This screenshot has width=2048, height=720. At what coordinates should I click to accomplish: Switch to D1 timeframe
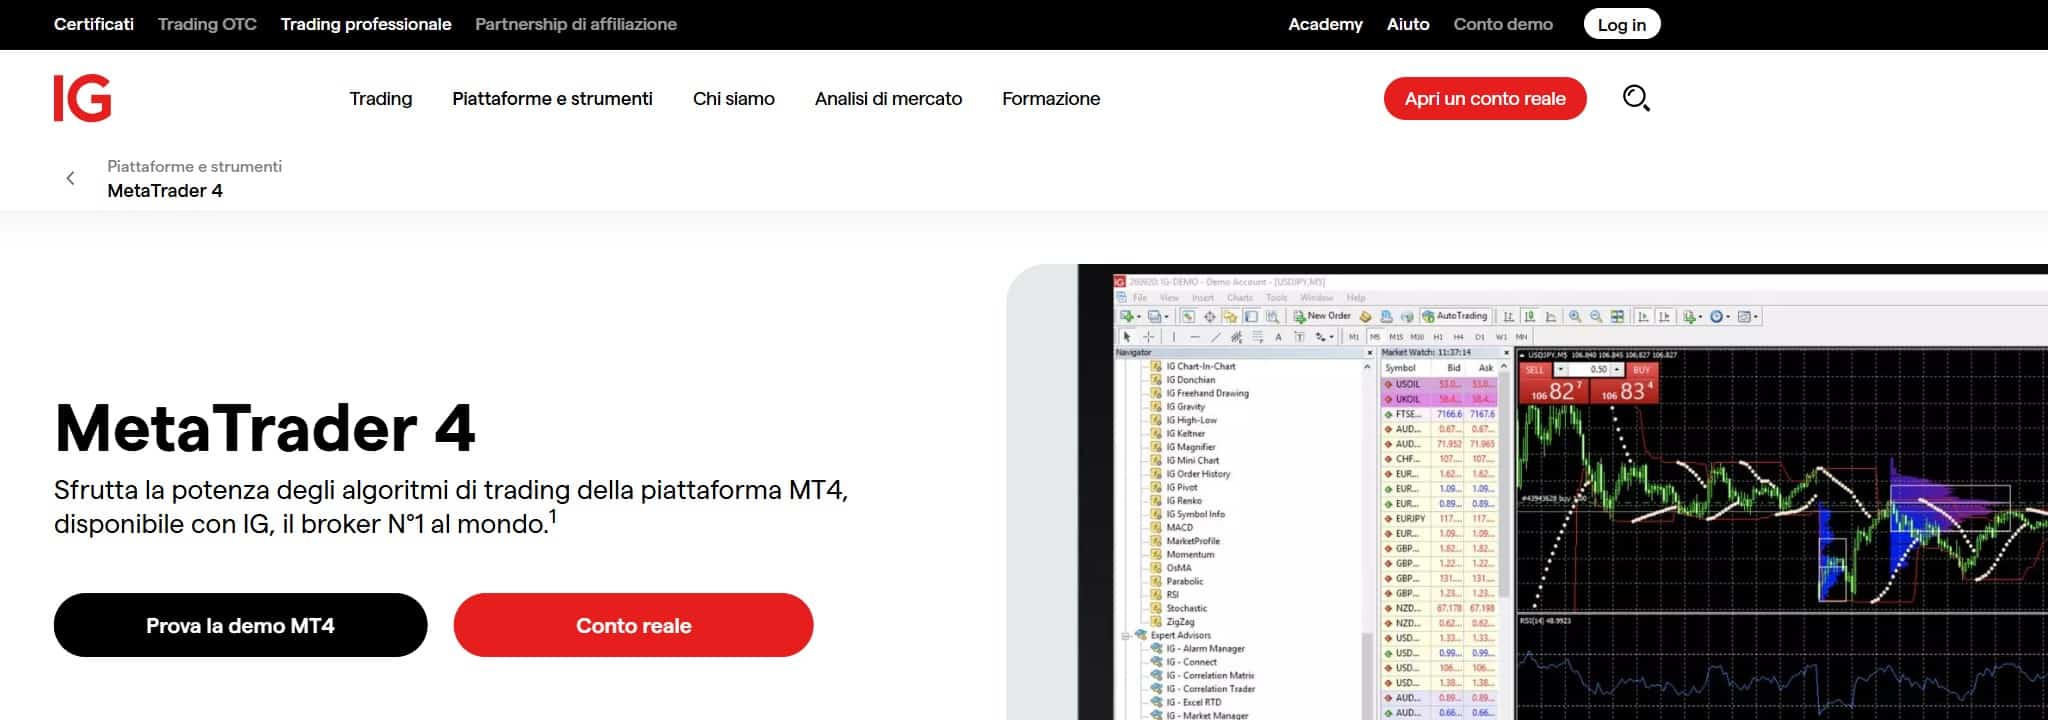[x=1480, y=337]
